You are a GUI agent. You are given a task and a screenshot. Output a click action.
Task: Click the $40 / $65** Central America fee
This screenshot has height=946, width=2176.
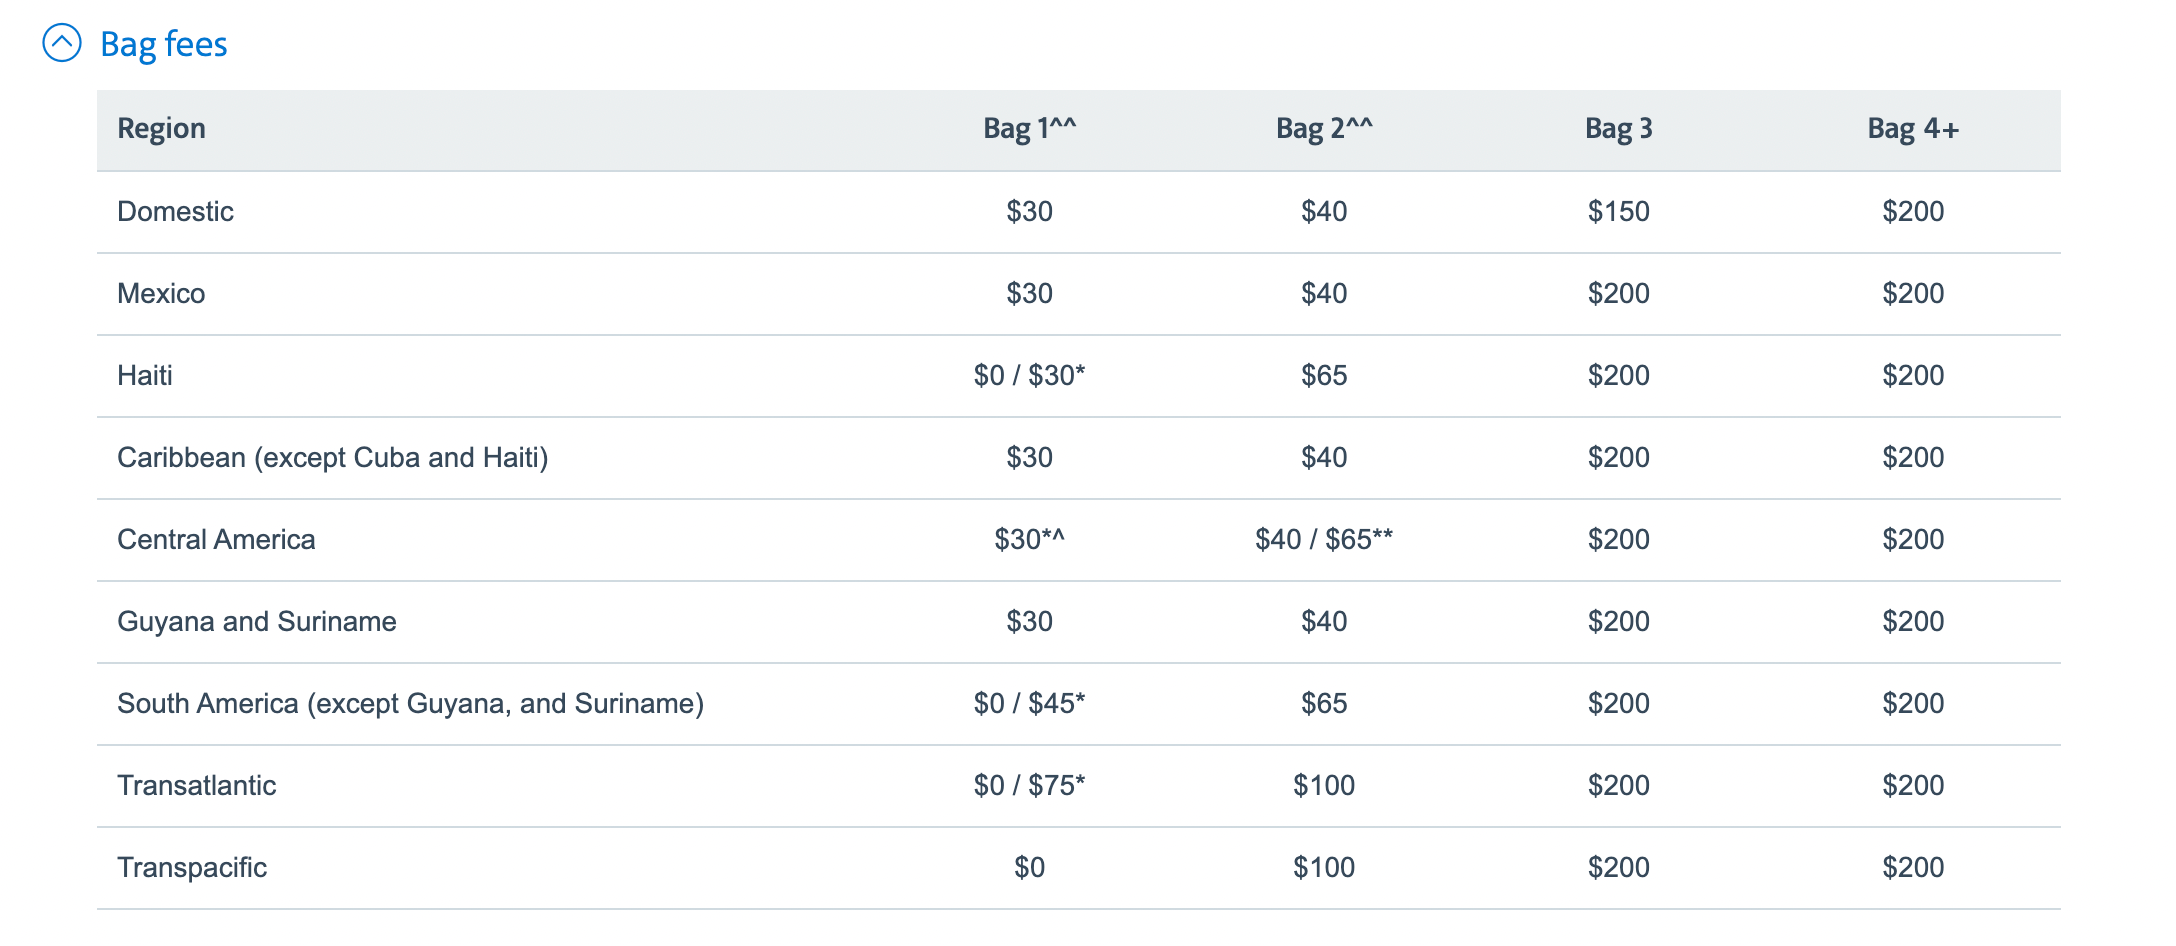pos(1324,540)
